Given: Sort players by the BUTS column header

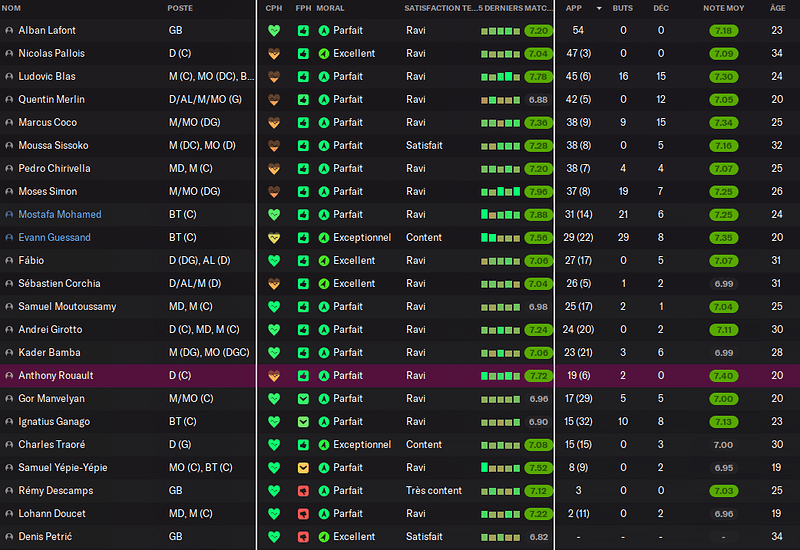Looking at the screenshot, I should [x=622, y=8].
